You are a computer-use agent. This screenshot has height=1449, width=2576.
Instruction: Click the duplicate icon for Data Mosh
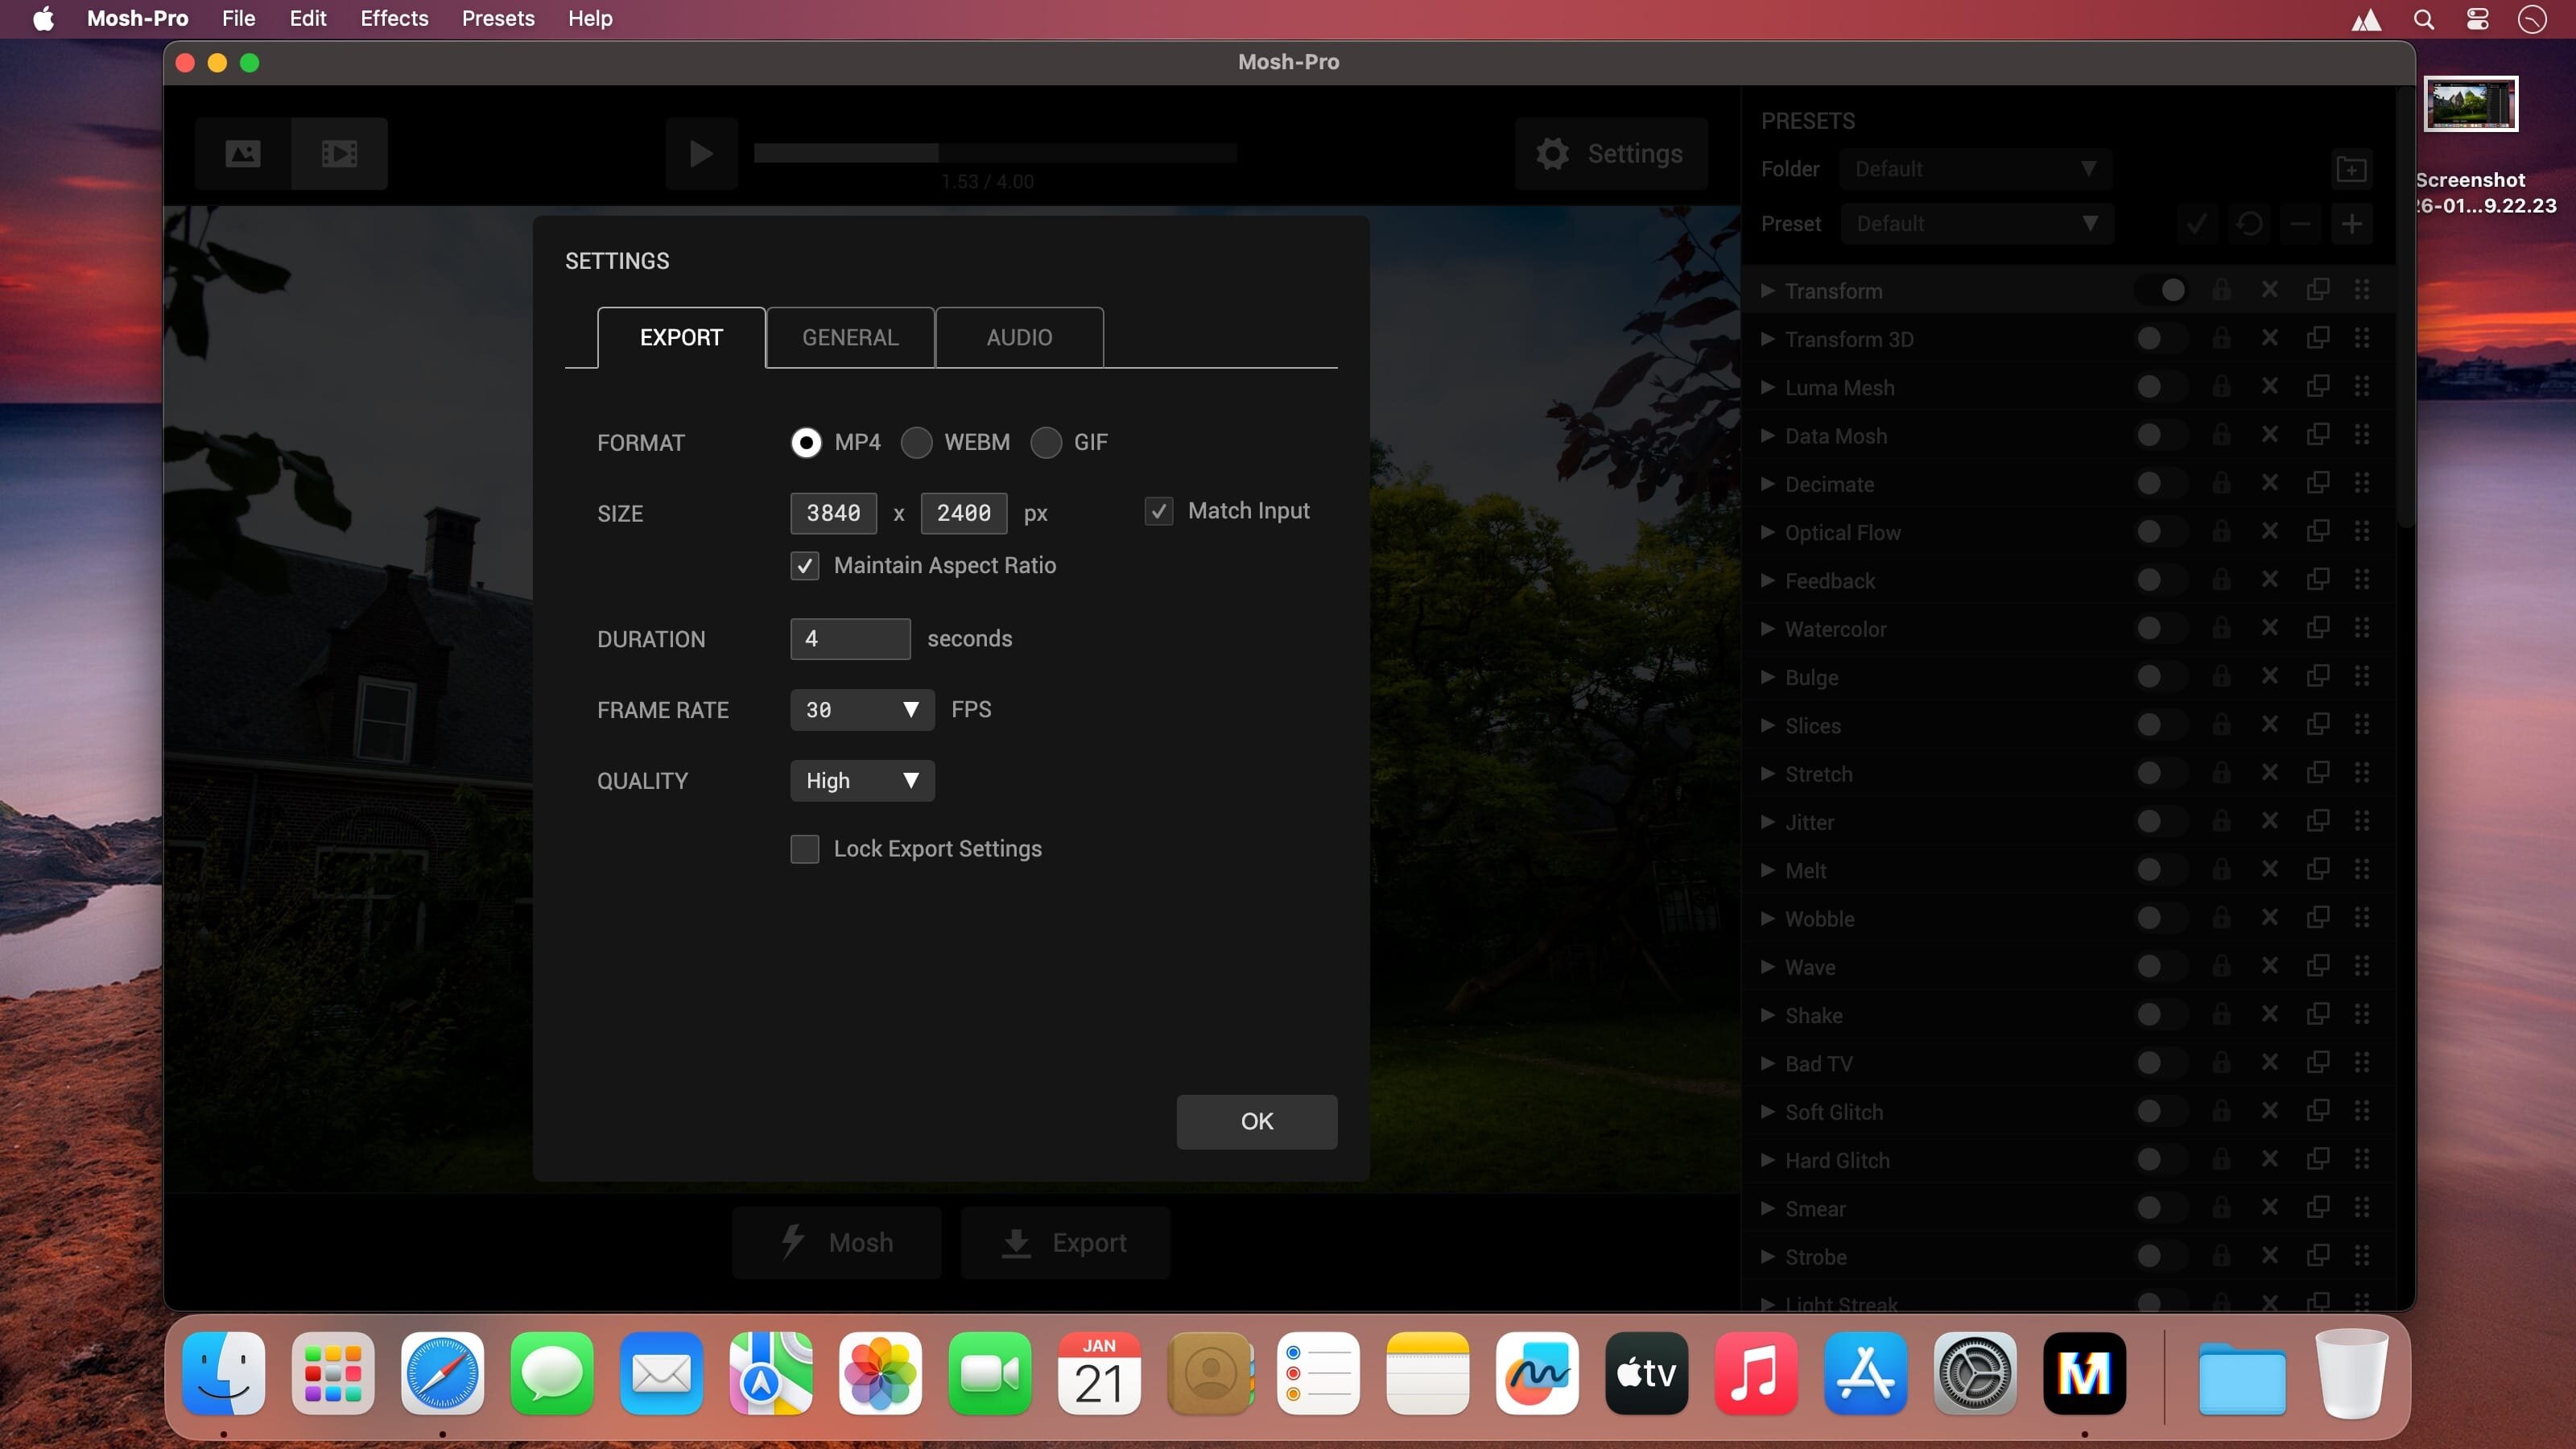coord(2317,435)
